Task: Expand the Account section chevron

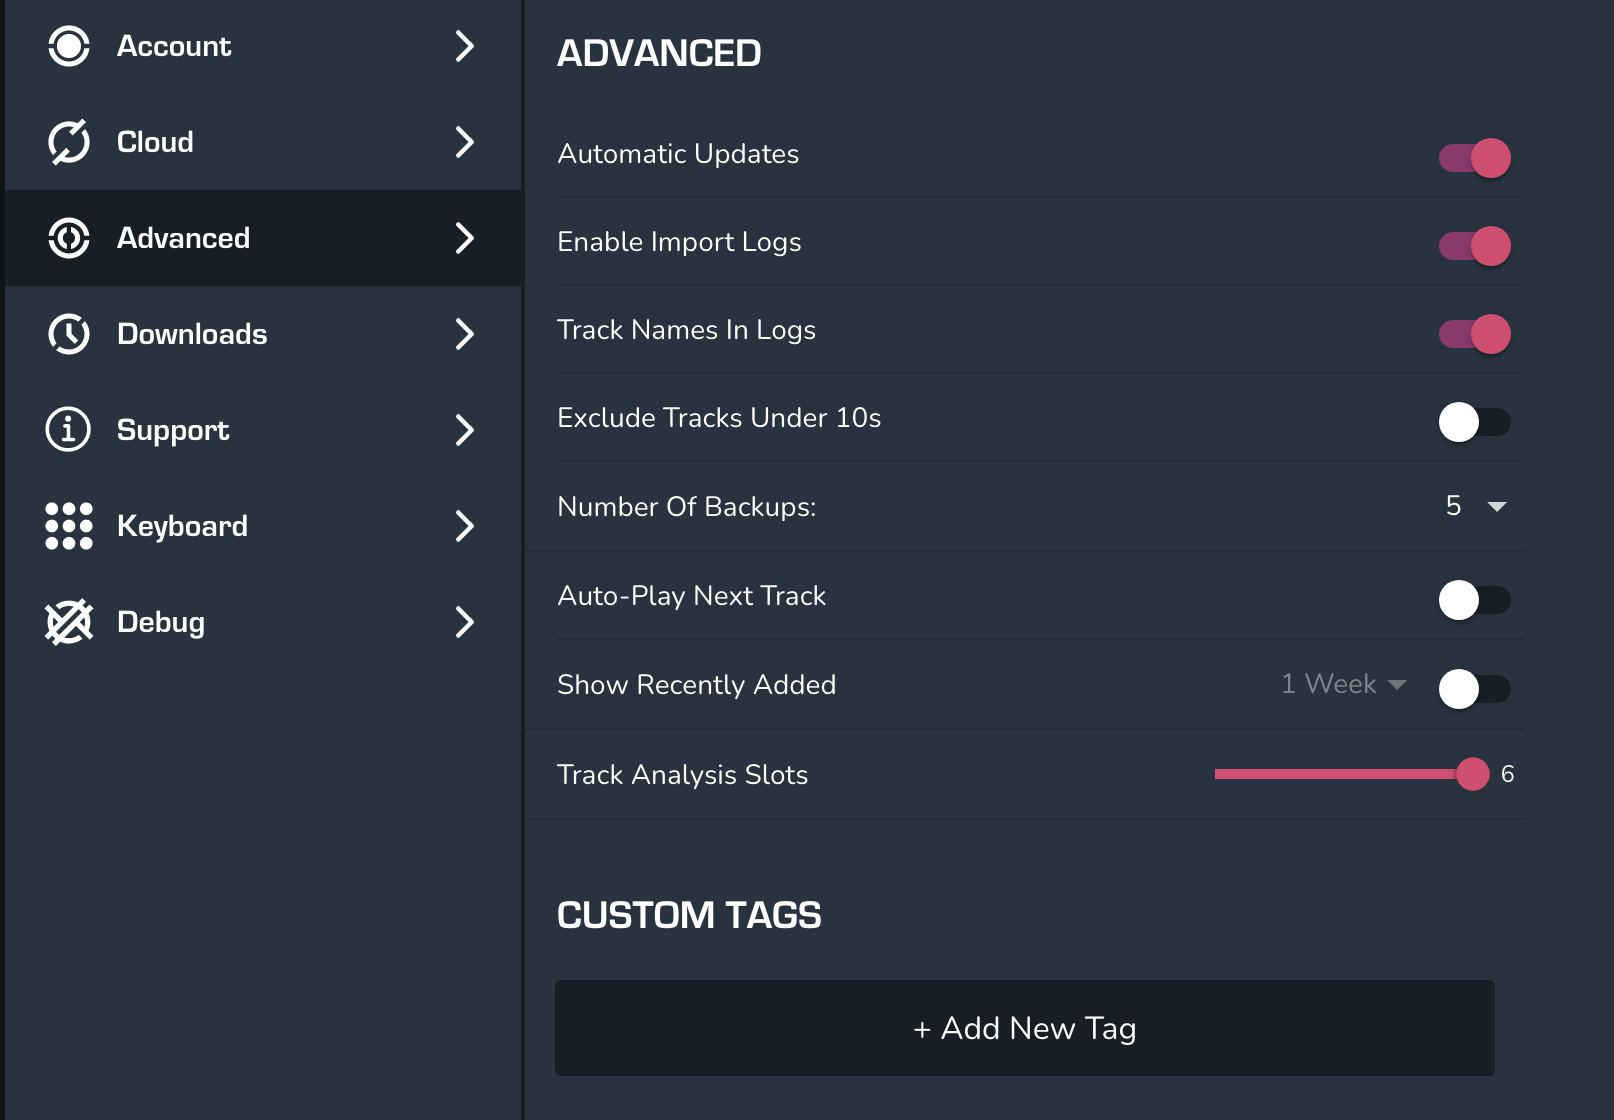Action: [464, 46]
